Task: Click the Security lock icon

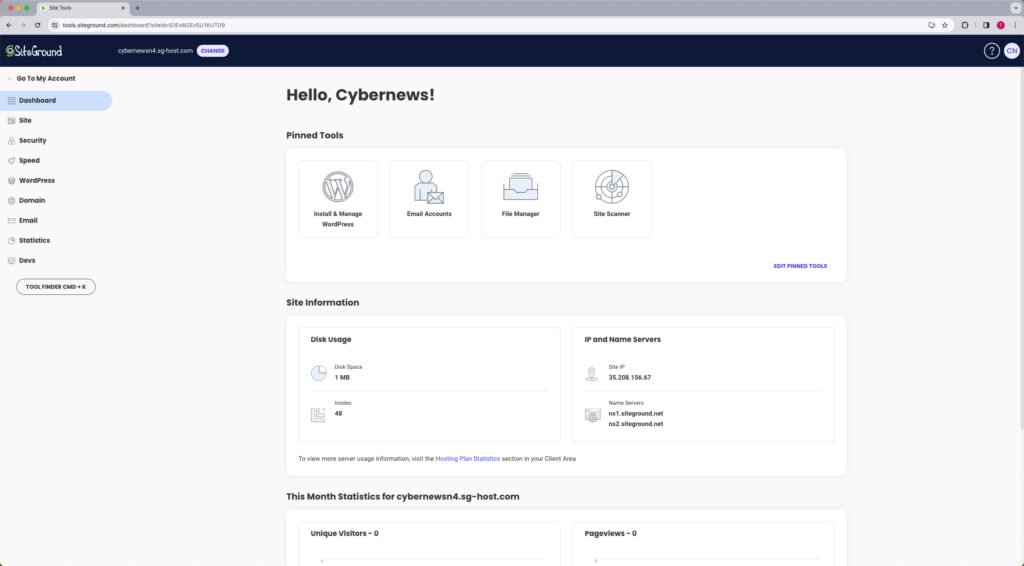Action: click(11, 140)
